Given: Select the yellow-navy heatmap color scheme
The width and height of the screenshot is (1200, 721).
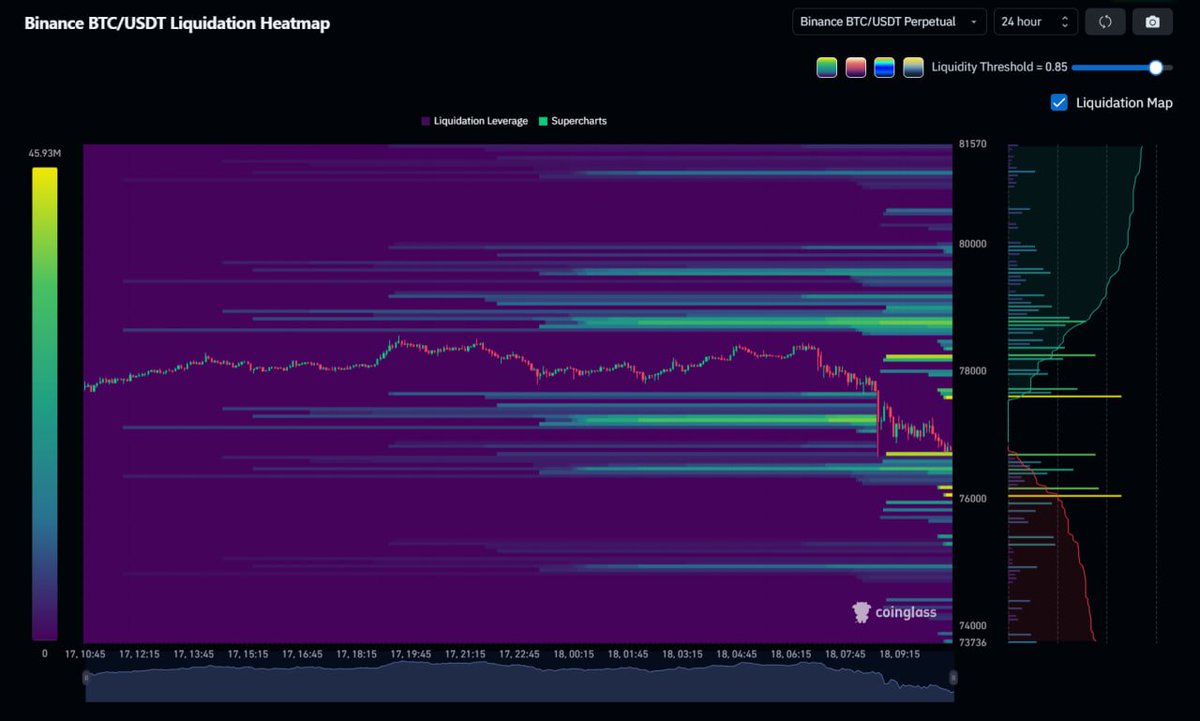Looking at the screenshot, I should tap(913, 67).
